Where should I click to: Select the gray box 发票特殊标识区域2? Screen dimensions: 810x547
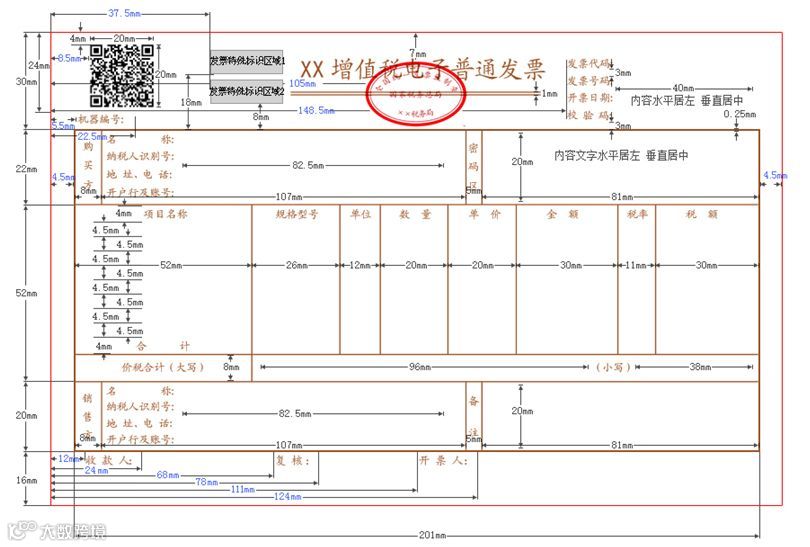pyautogui.click(x=246, y=92)
